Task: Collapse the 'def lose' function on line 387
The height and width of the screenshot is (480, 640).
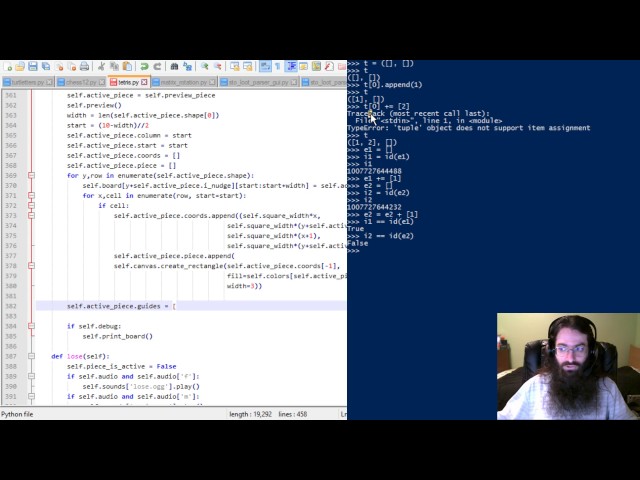Action: click(x=31, y=356)
